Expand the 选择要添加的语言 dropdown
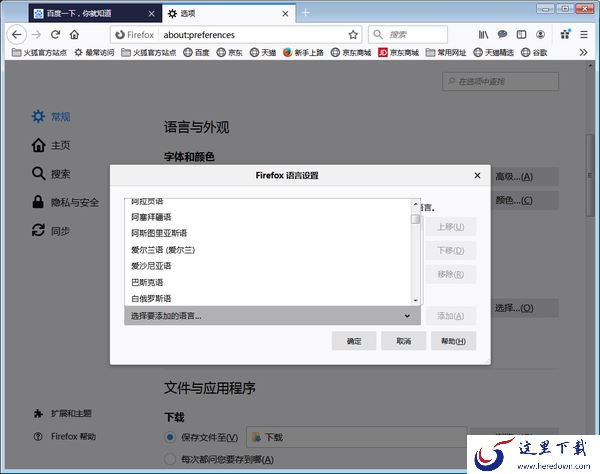 point(272,316)
